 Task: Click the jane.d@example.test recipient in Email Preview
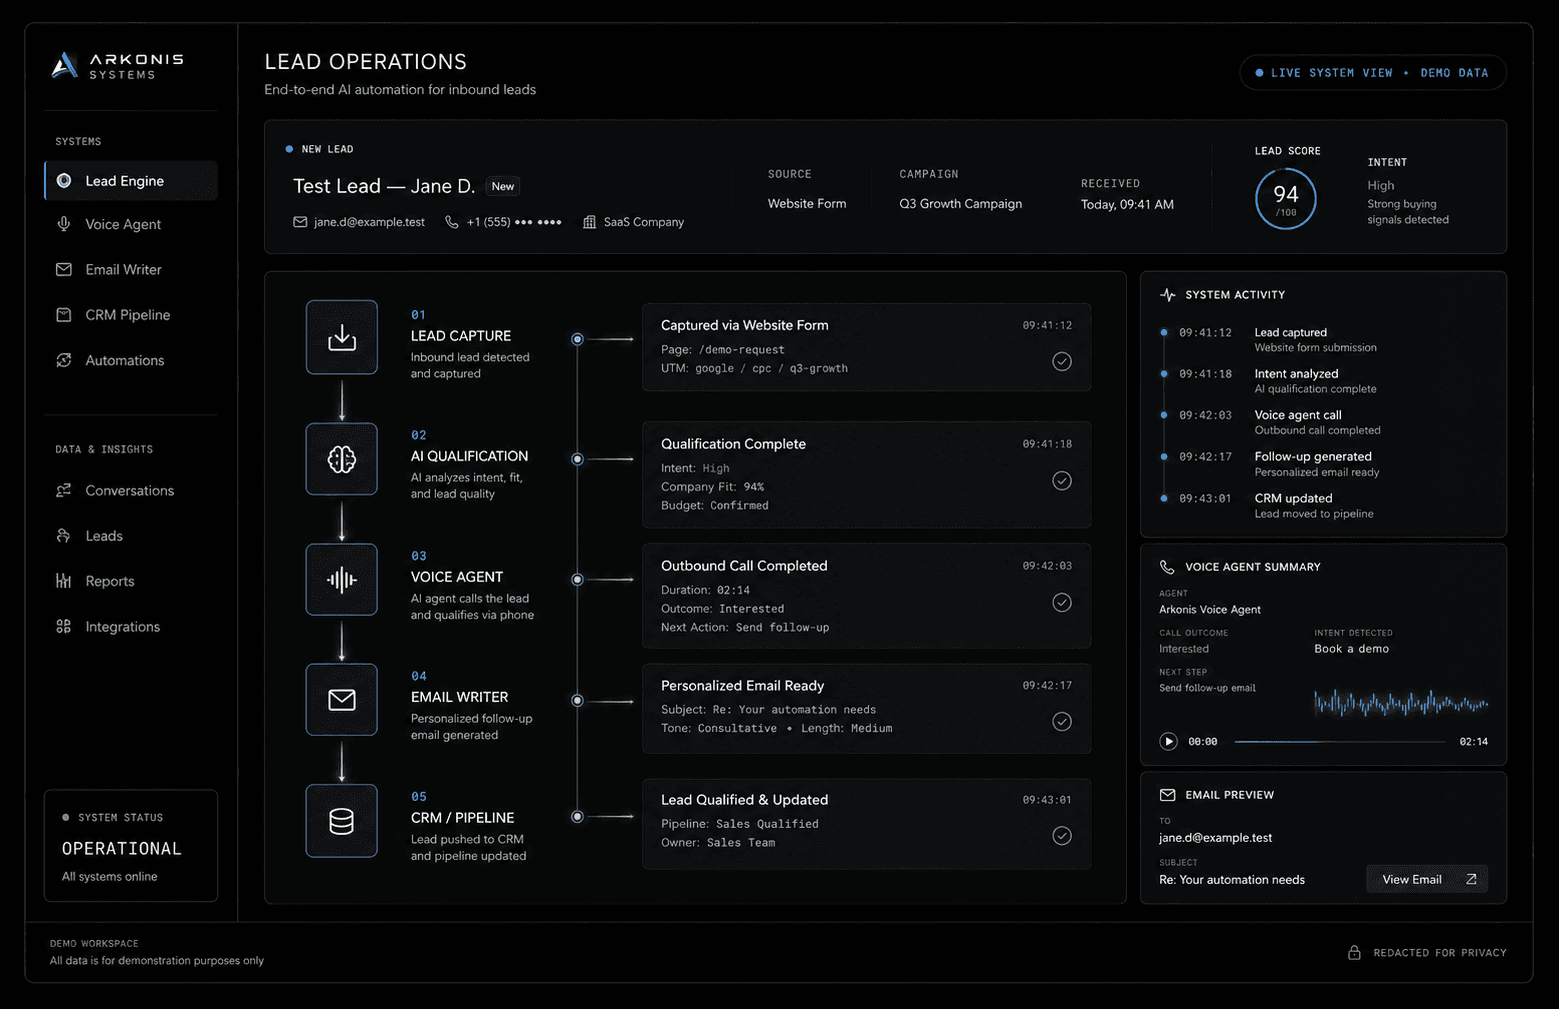(1216, 838)
